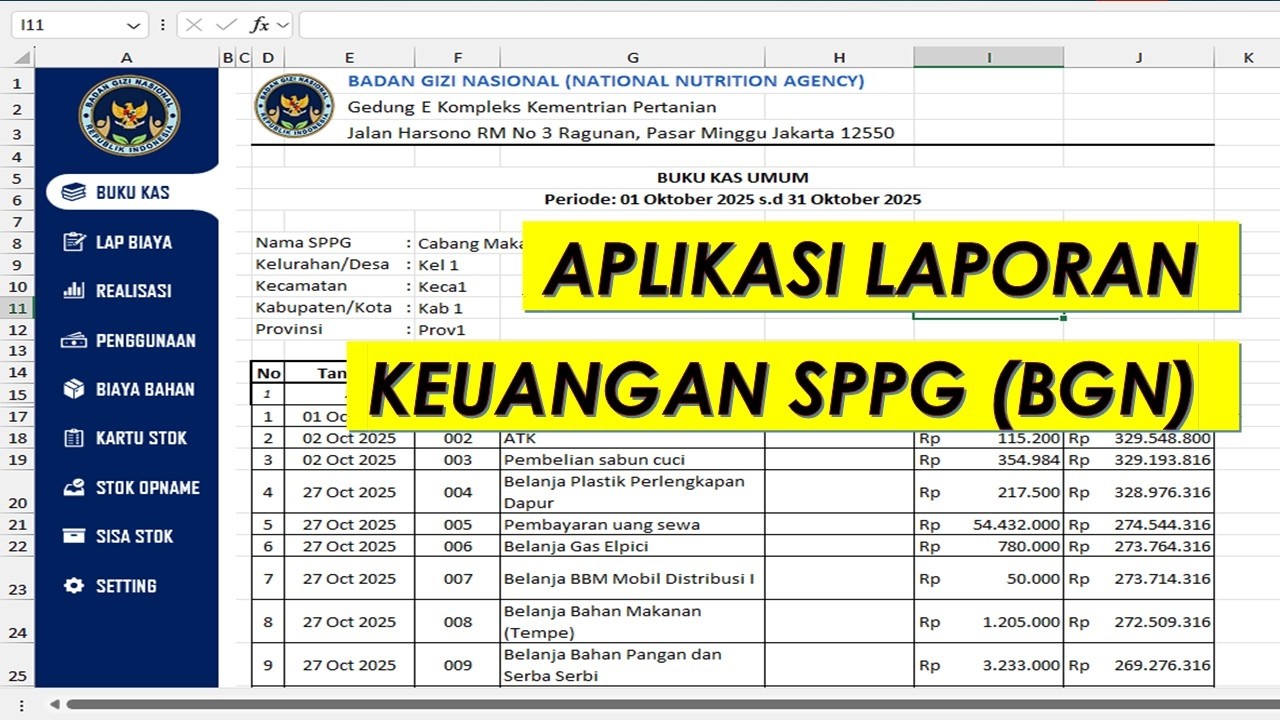The image size is (1280, 720).
Task: Select column G header
Action: [632, 58]
